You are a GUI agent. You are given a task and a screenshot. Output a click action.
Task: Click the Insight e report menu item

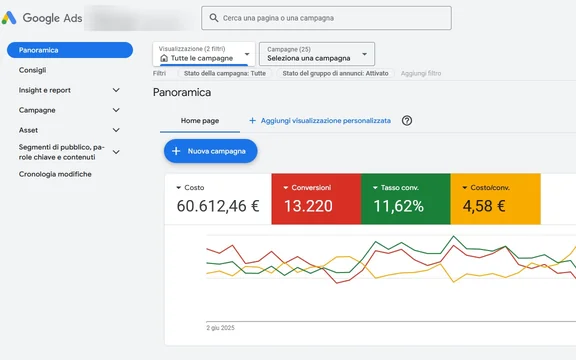tap(44, 90)
